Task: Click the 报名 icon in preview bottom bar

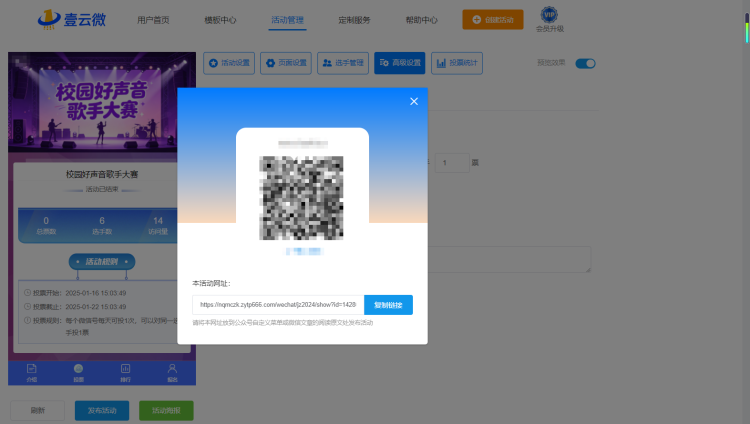Action: 172,373
